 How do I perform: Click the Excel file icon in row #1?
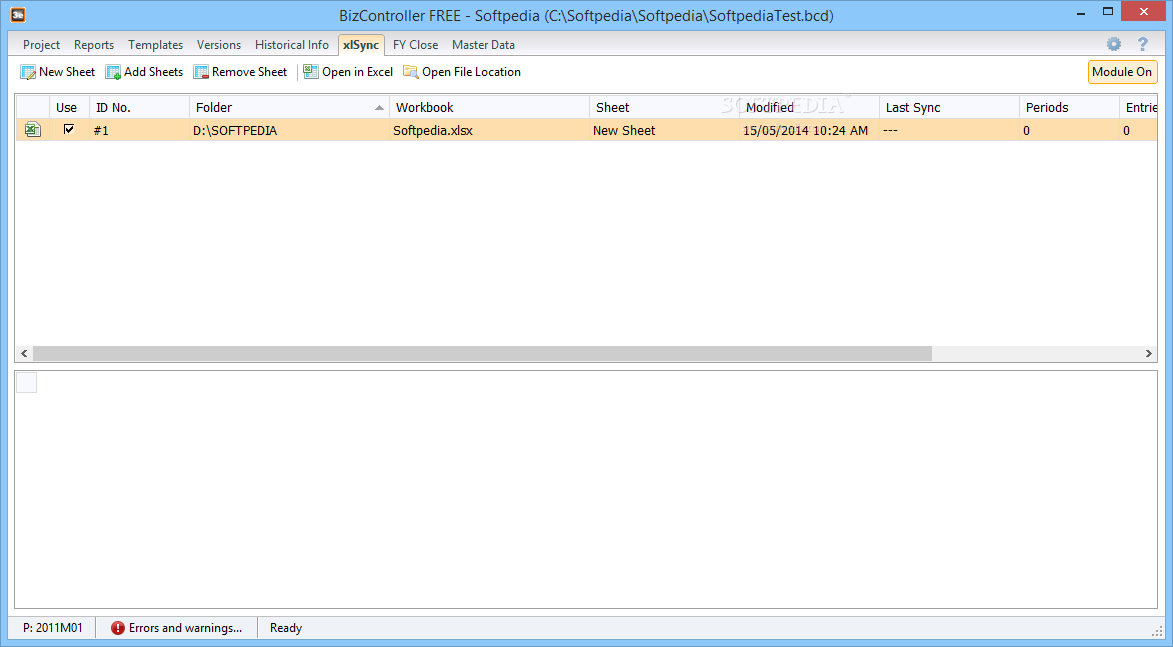point(32,129)
